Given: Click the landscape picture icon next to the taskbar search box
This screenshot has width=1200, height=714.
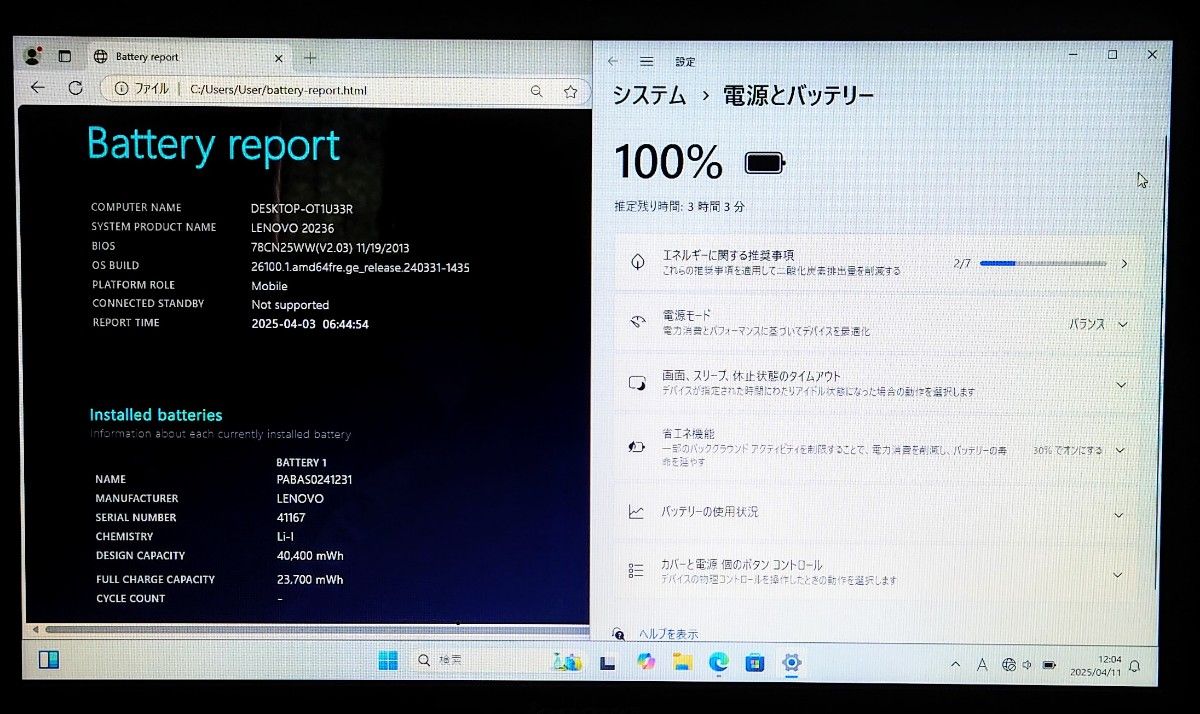Looking at the screenshot, I should click(567, 661).
